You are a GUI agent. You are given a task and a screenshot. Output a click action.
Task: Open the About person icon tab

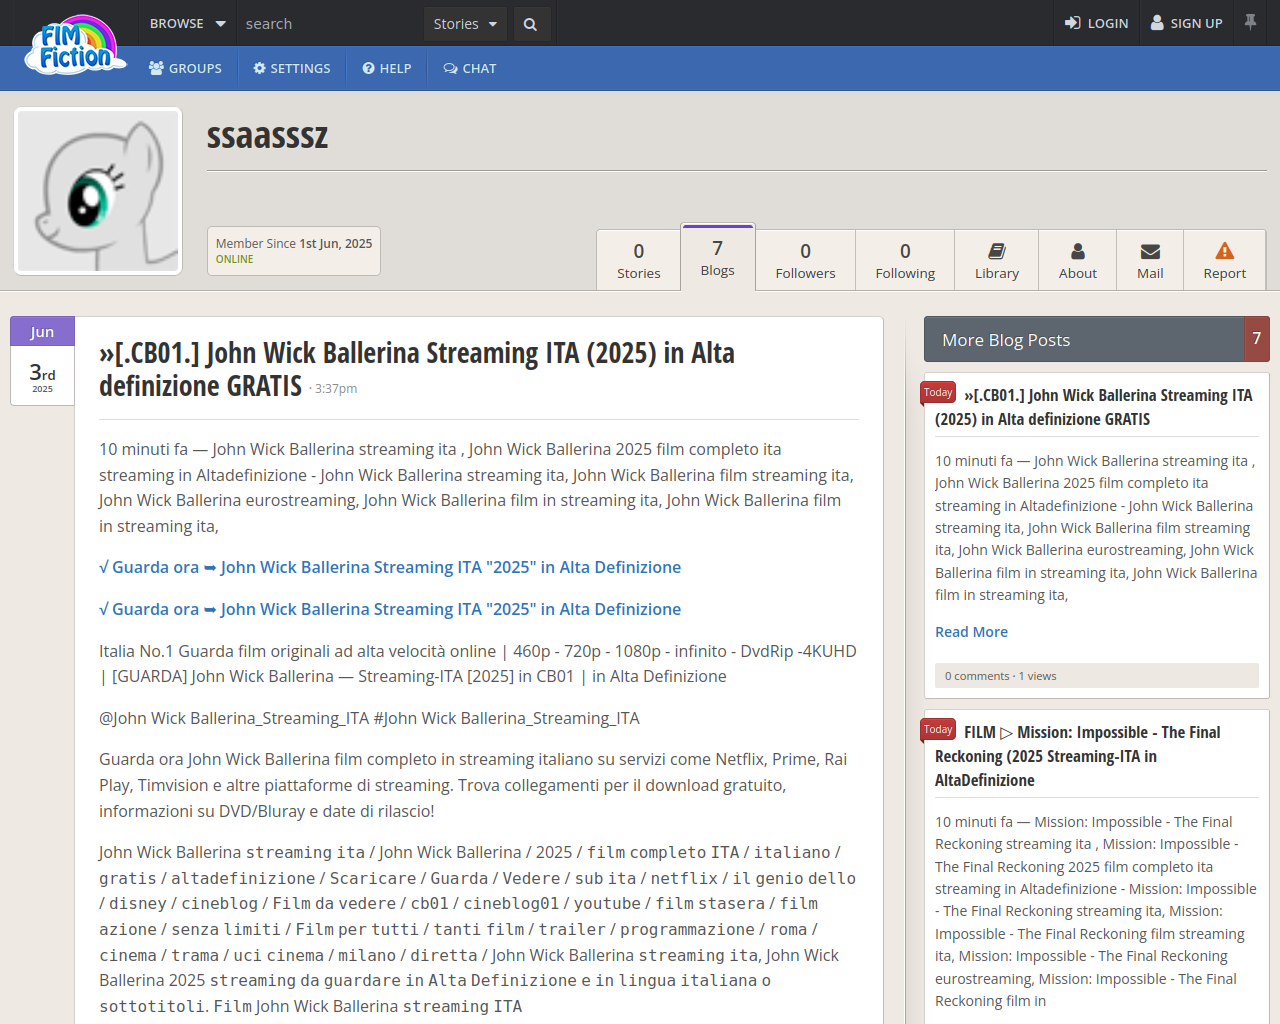1078,260
